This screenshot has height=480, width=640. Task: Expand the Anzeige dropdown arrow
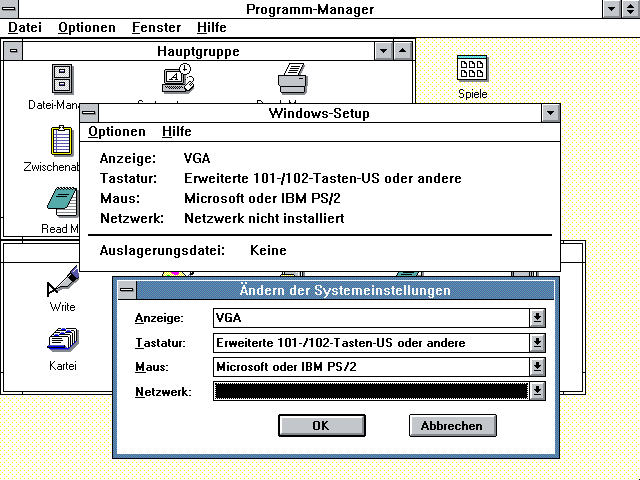point(537,318)
